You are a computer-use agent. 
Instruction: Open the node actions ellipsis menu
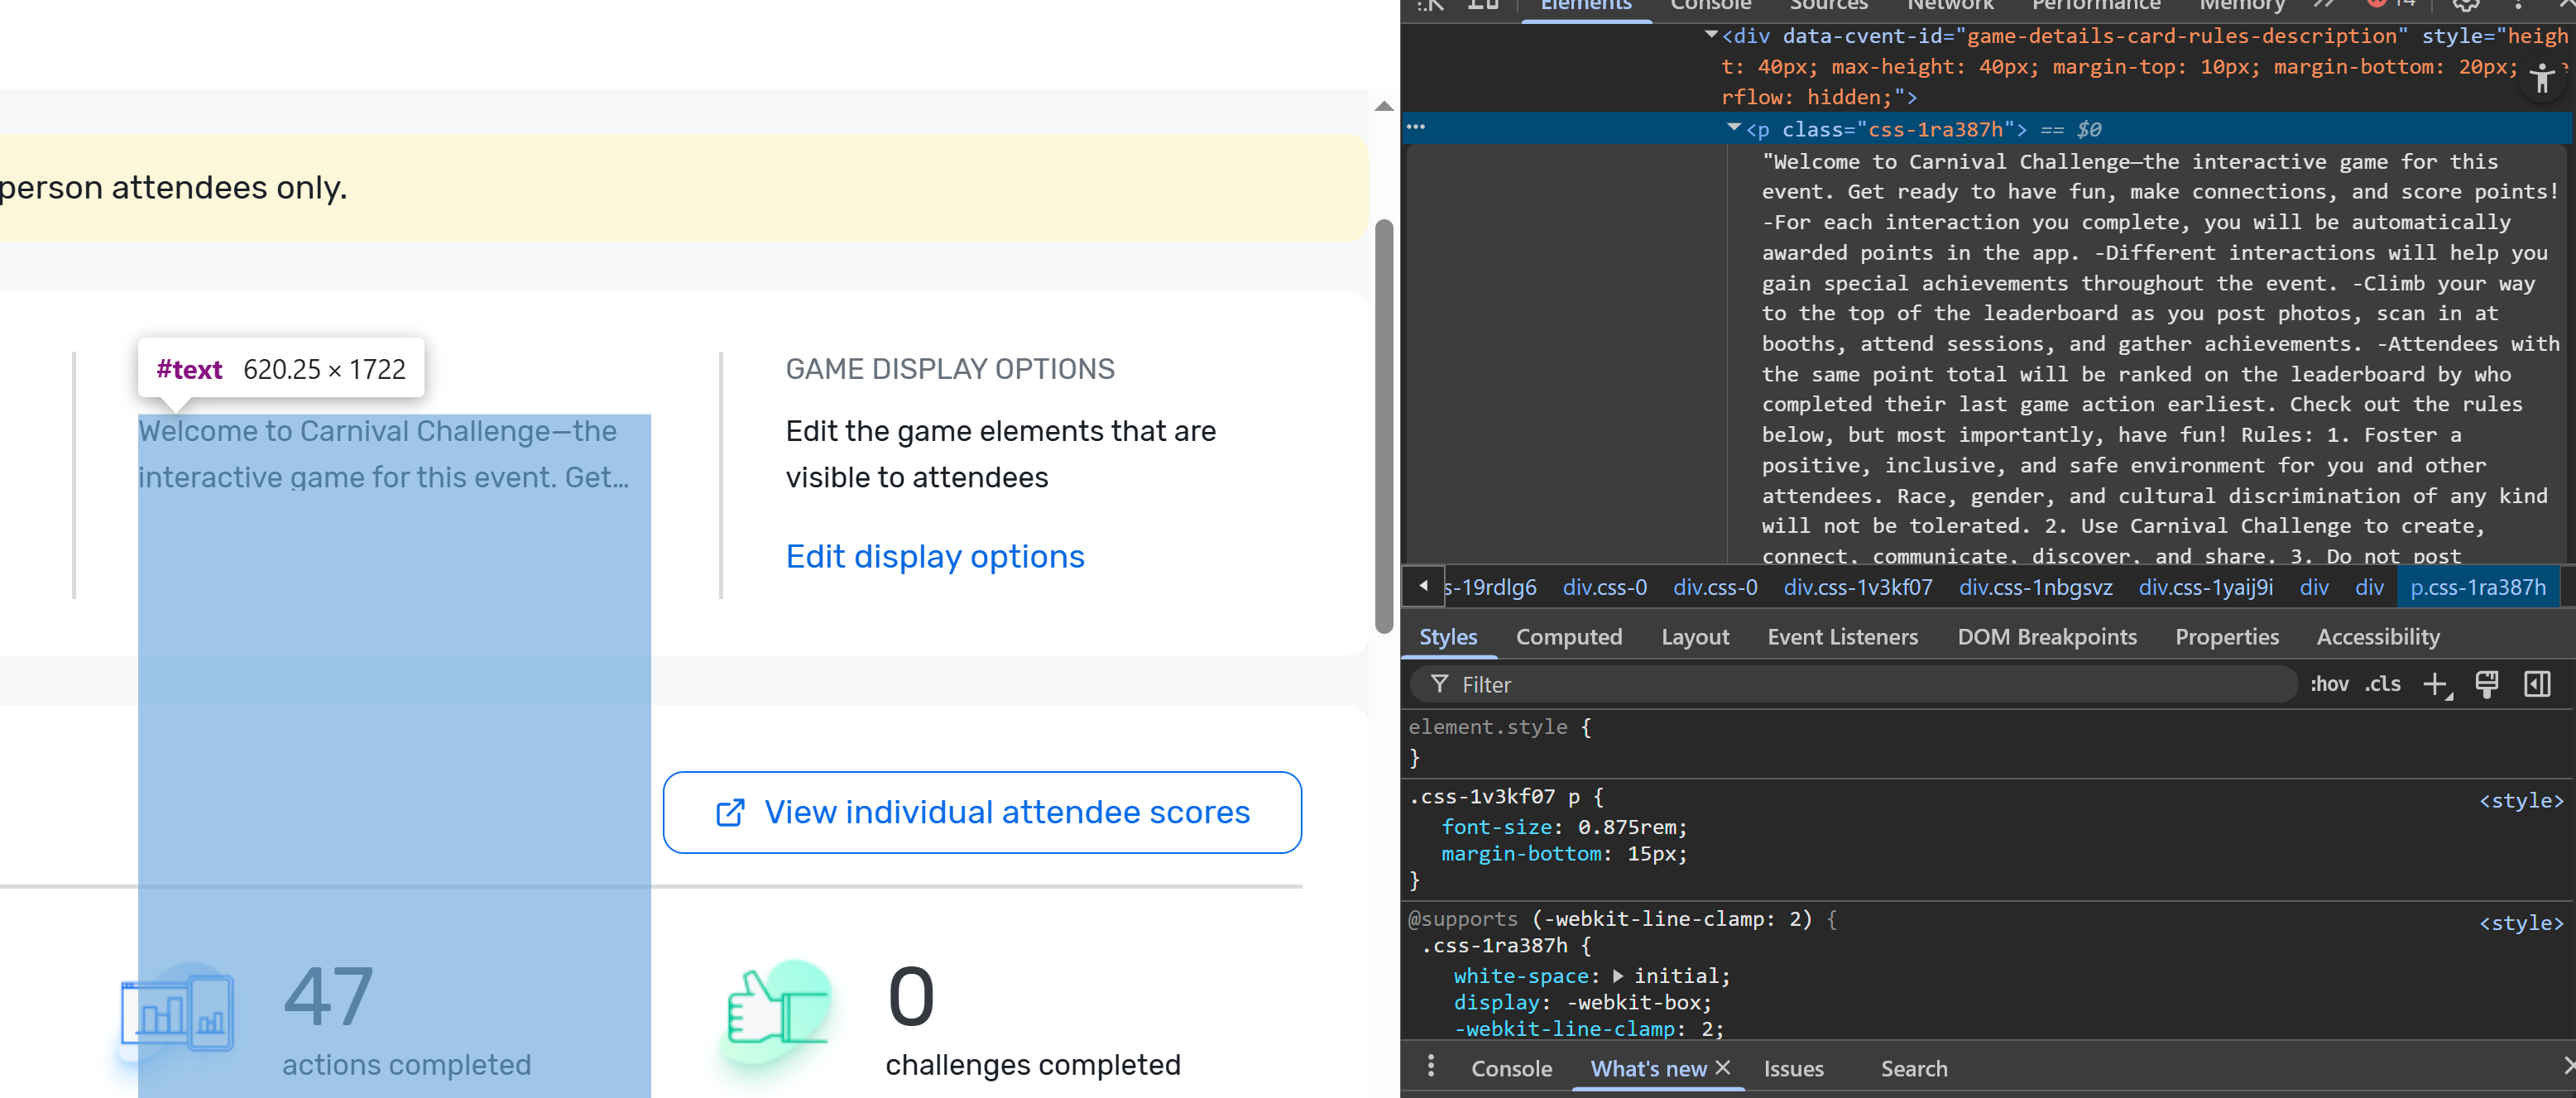click(1416, 127)
